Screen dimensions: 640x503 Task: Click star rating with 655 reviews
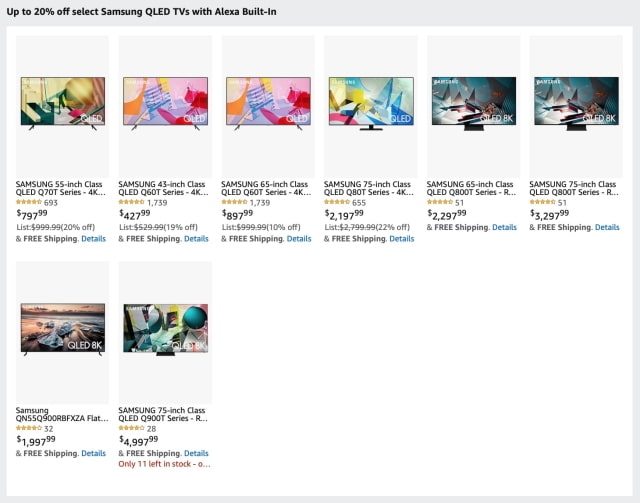(x=337, y=202)
